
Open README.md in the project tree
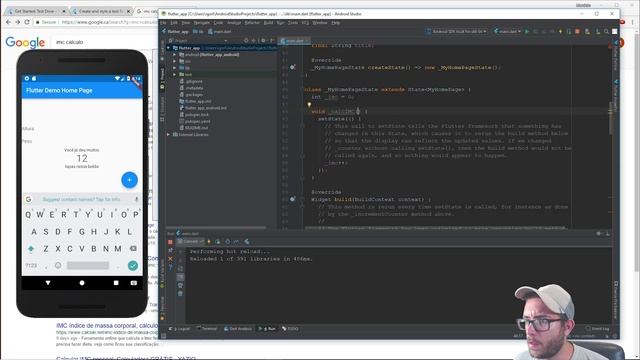click(x=197, y=128)
